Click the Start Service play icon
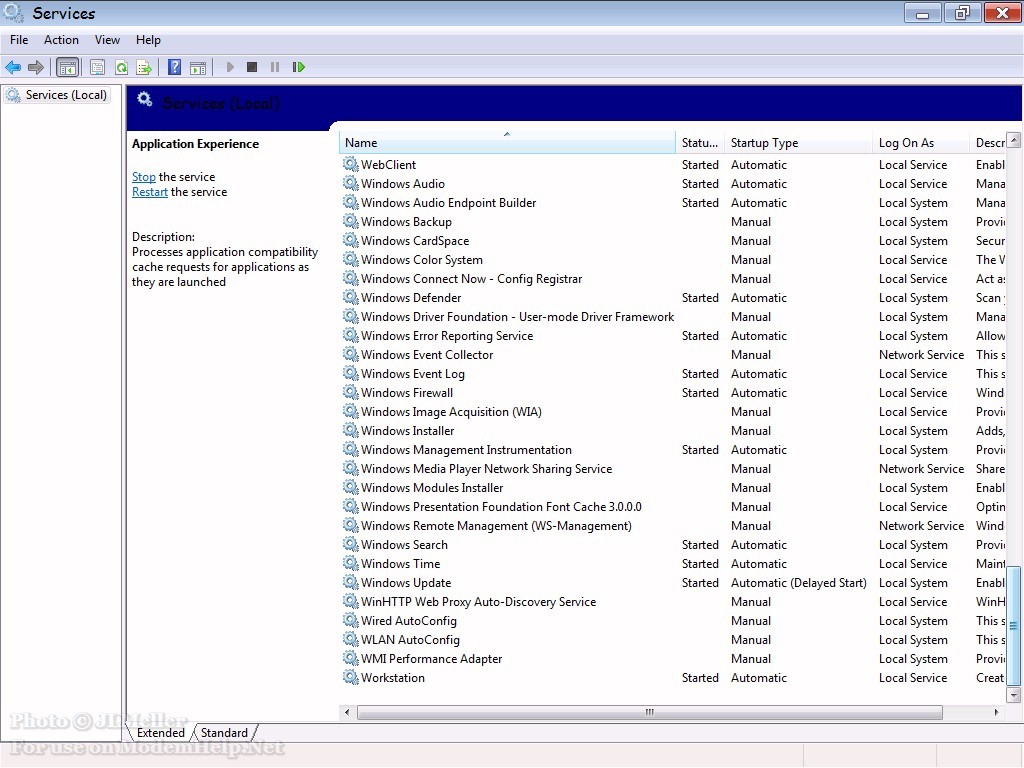 click(x=230, y=67)
